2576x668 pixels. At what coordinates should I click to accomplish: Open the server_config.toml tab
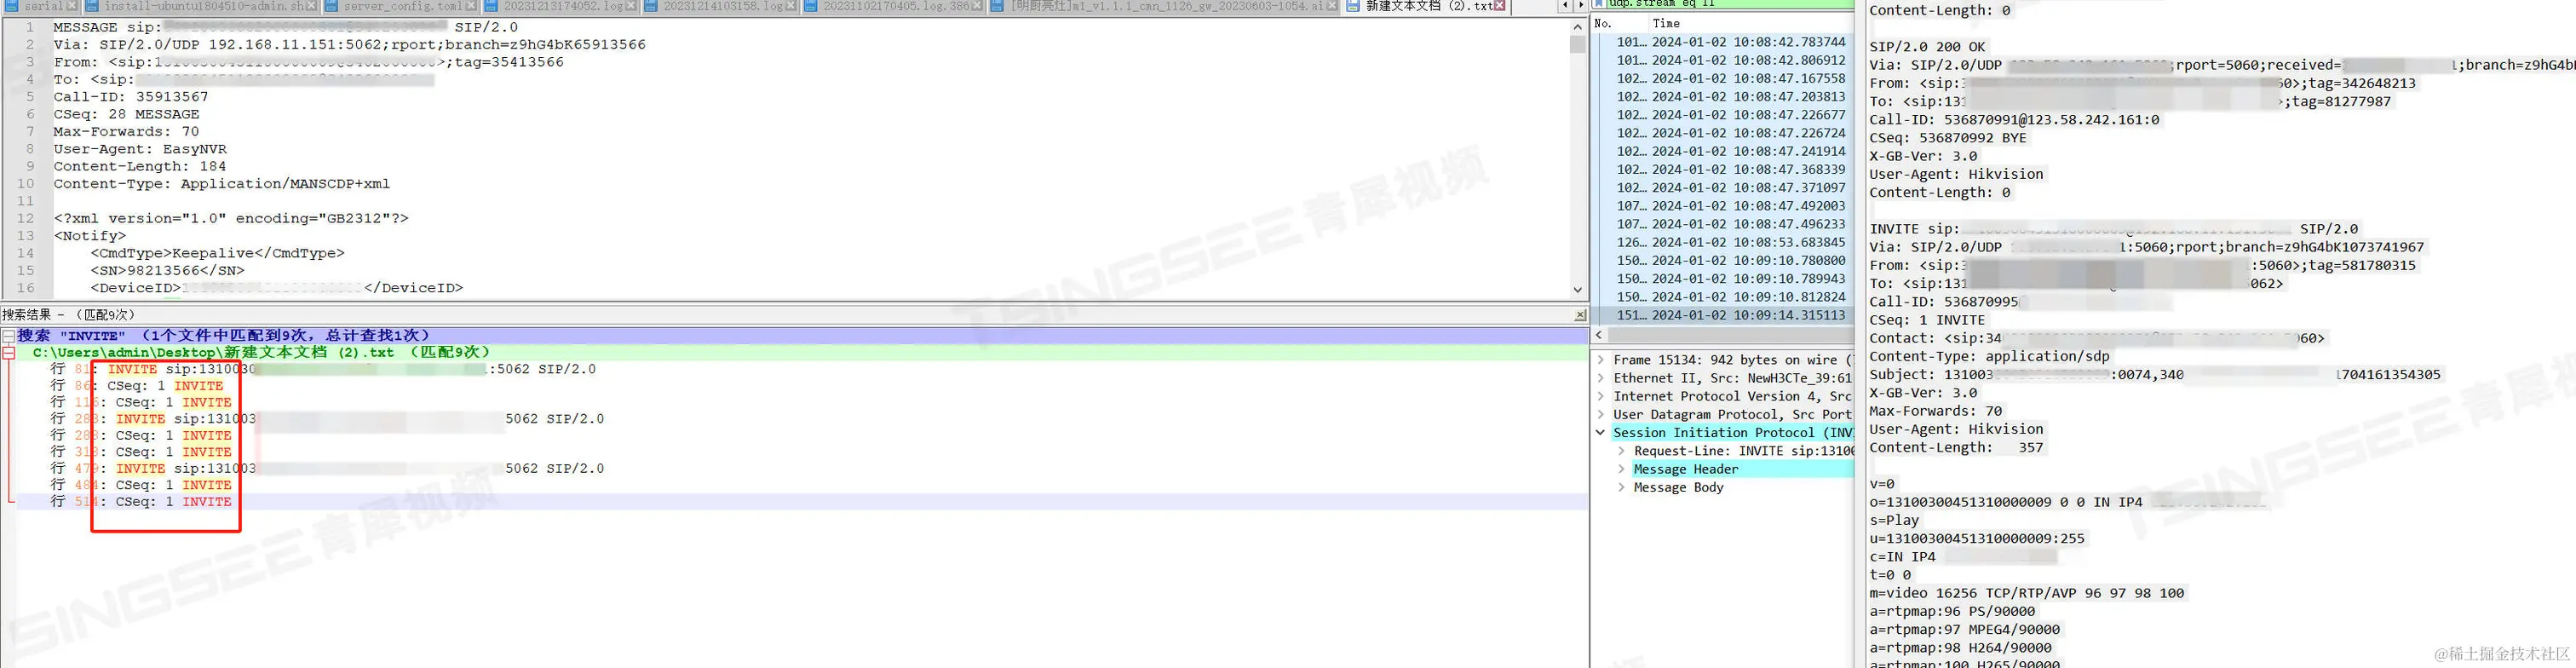point(401,6)
